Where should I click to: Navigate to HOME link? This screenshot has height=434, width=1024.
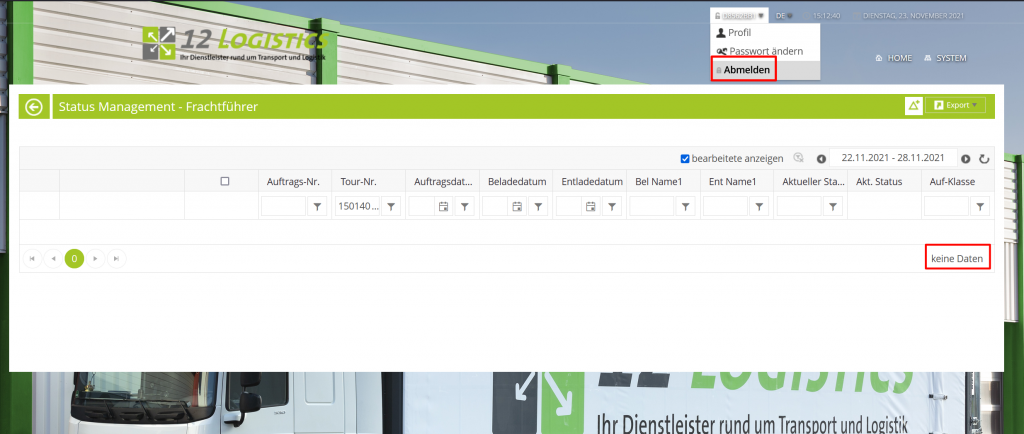pyautogui.click(x=894, y=58)
